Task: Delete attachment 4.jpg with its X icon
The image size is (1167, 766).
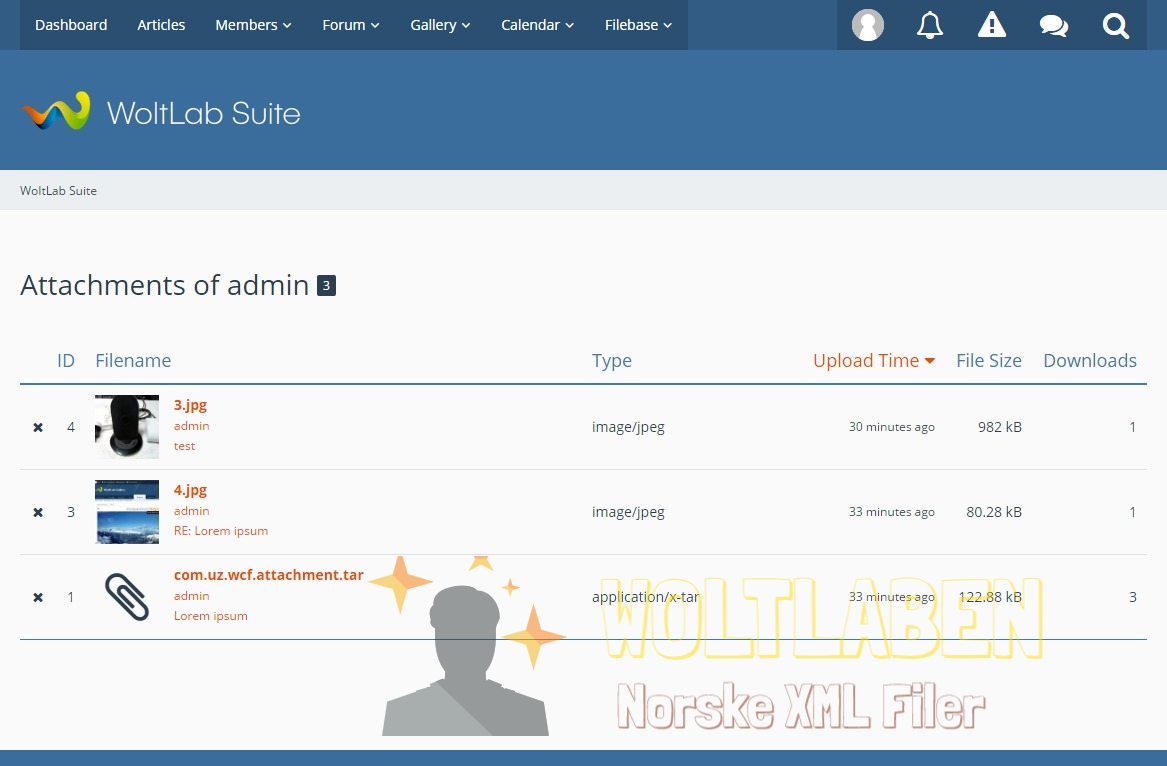Action: [38, 512]
